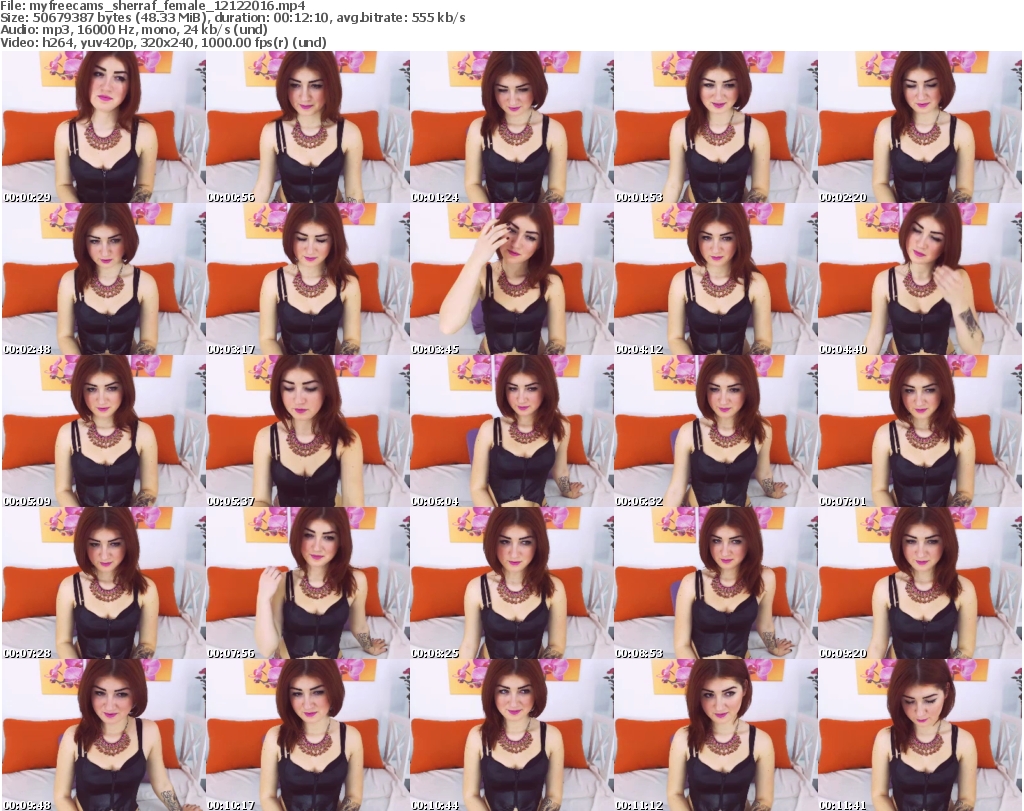The image size is (1024, 811).
Task: Select the frame marked 00:06:32
Action: pyautogui.click(x=716, y=431)
